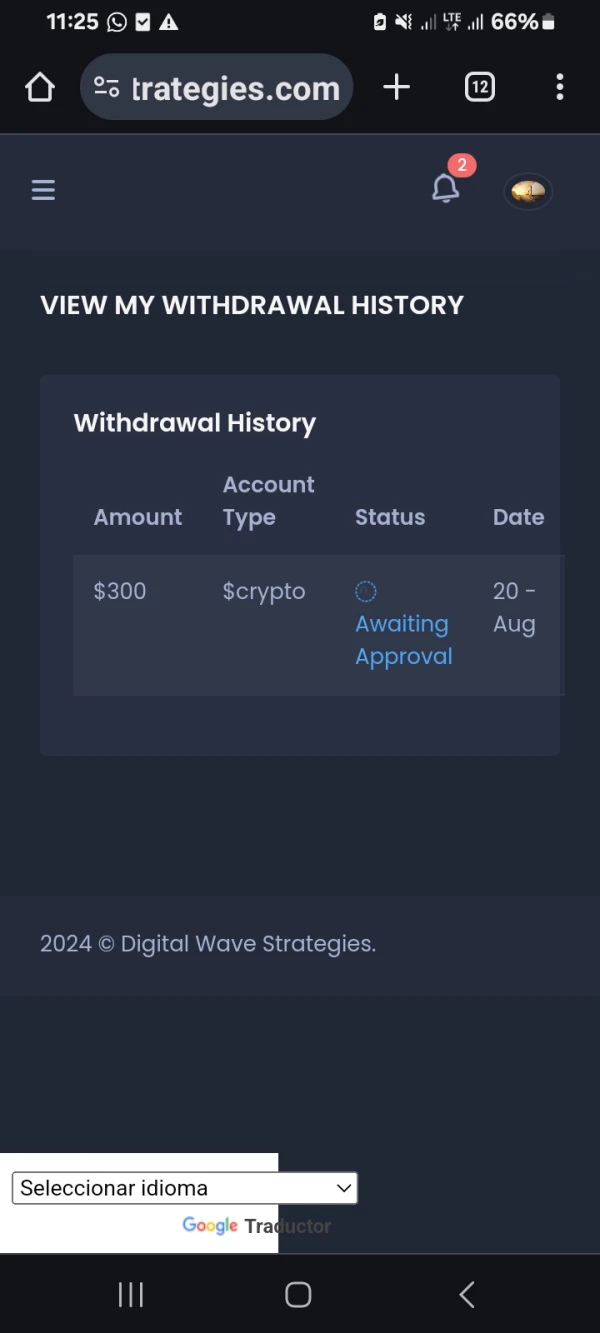The height and width of the screenshot is (1333, 600).
Task: Tap the browser home icon
Action: [40, 88]
